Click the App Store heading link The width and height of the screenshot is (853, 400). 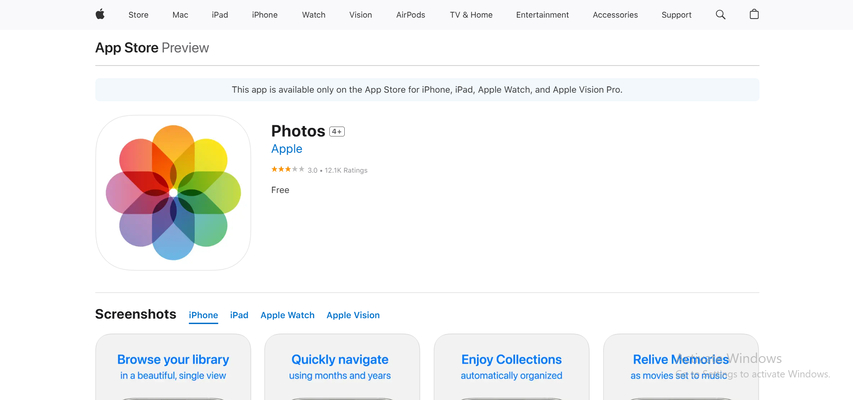click(127, 48)
